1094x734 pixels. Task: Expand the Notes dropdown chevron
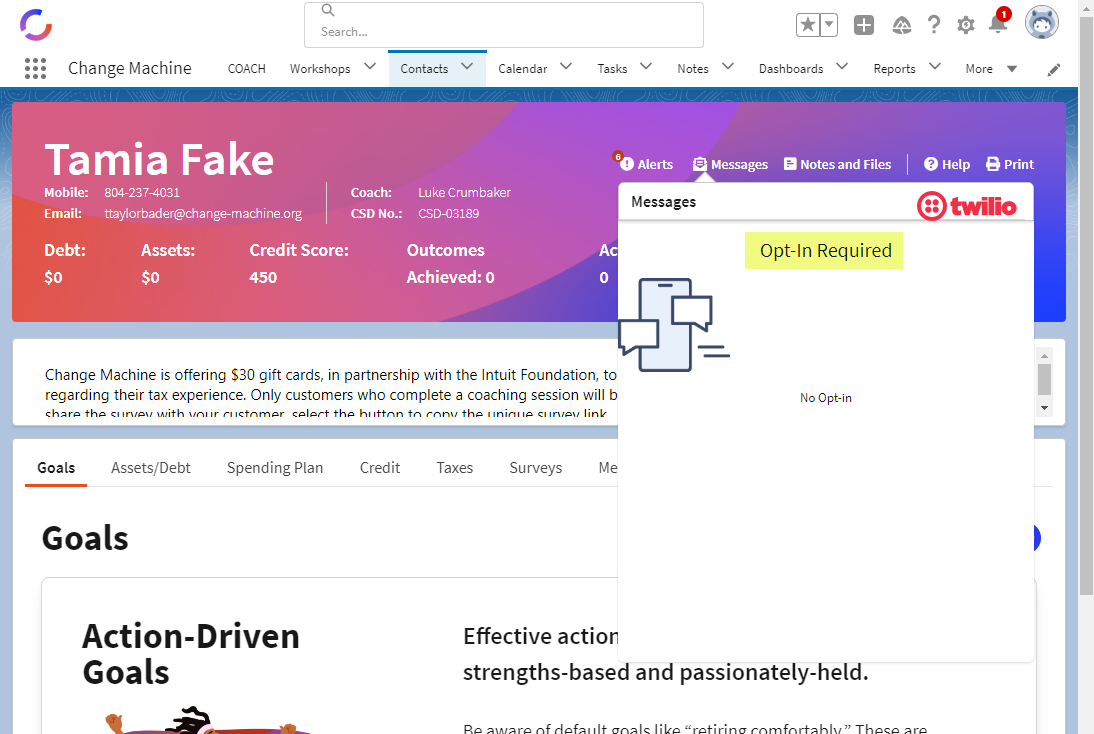(728, 66)
